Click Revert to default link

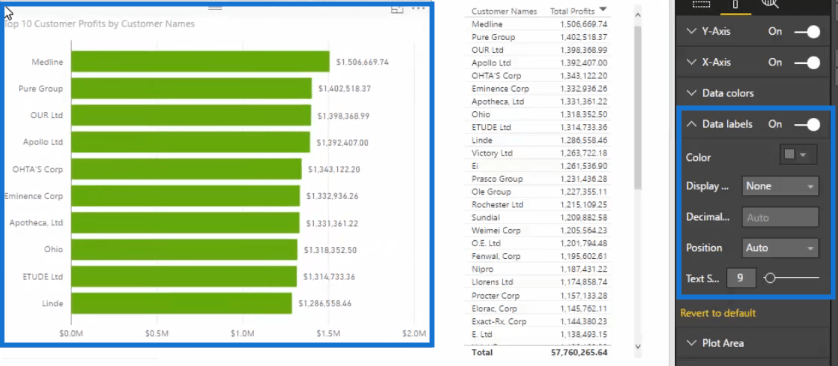coord(718,313)
